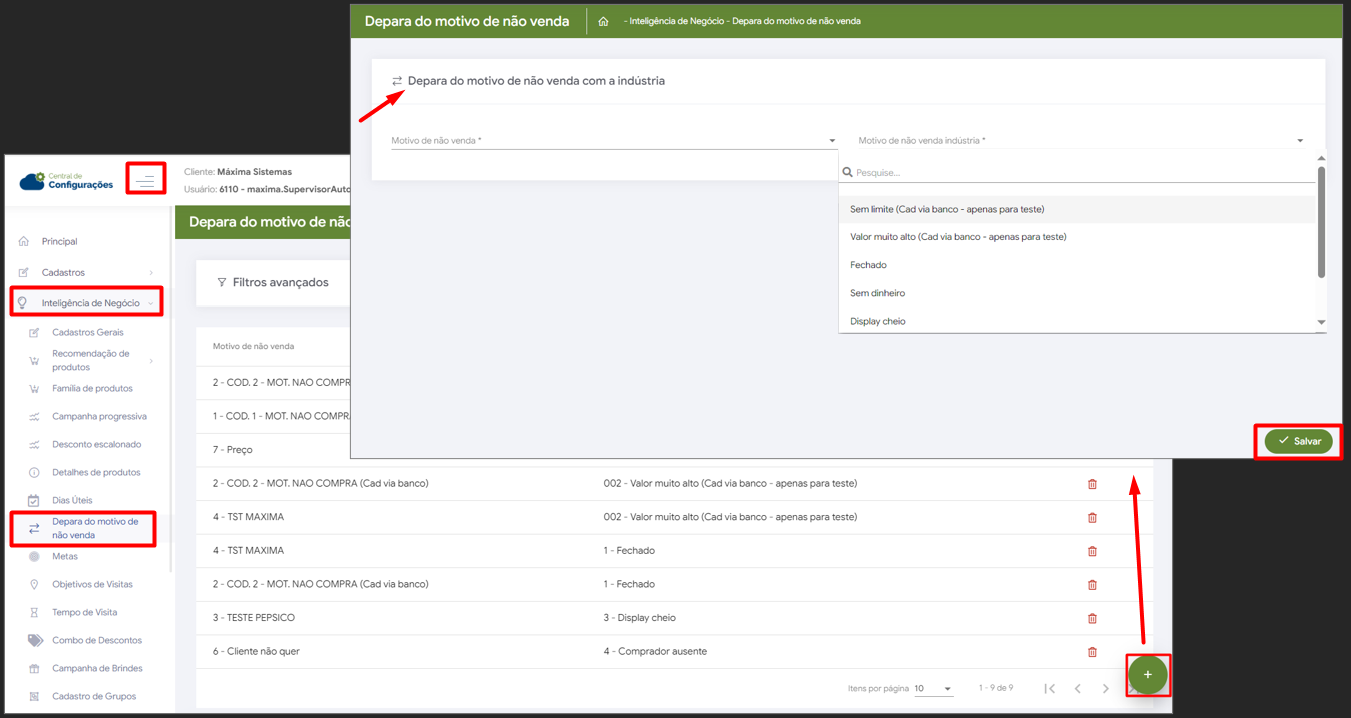Open Principal in the sidebar
1351x718 pixels.
point(59,241)
